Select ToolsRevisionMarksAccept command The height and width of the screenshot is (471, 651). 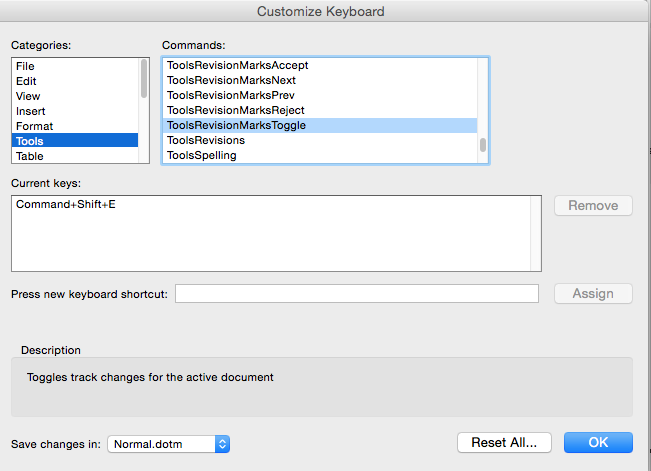point(320,65)
